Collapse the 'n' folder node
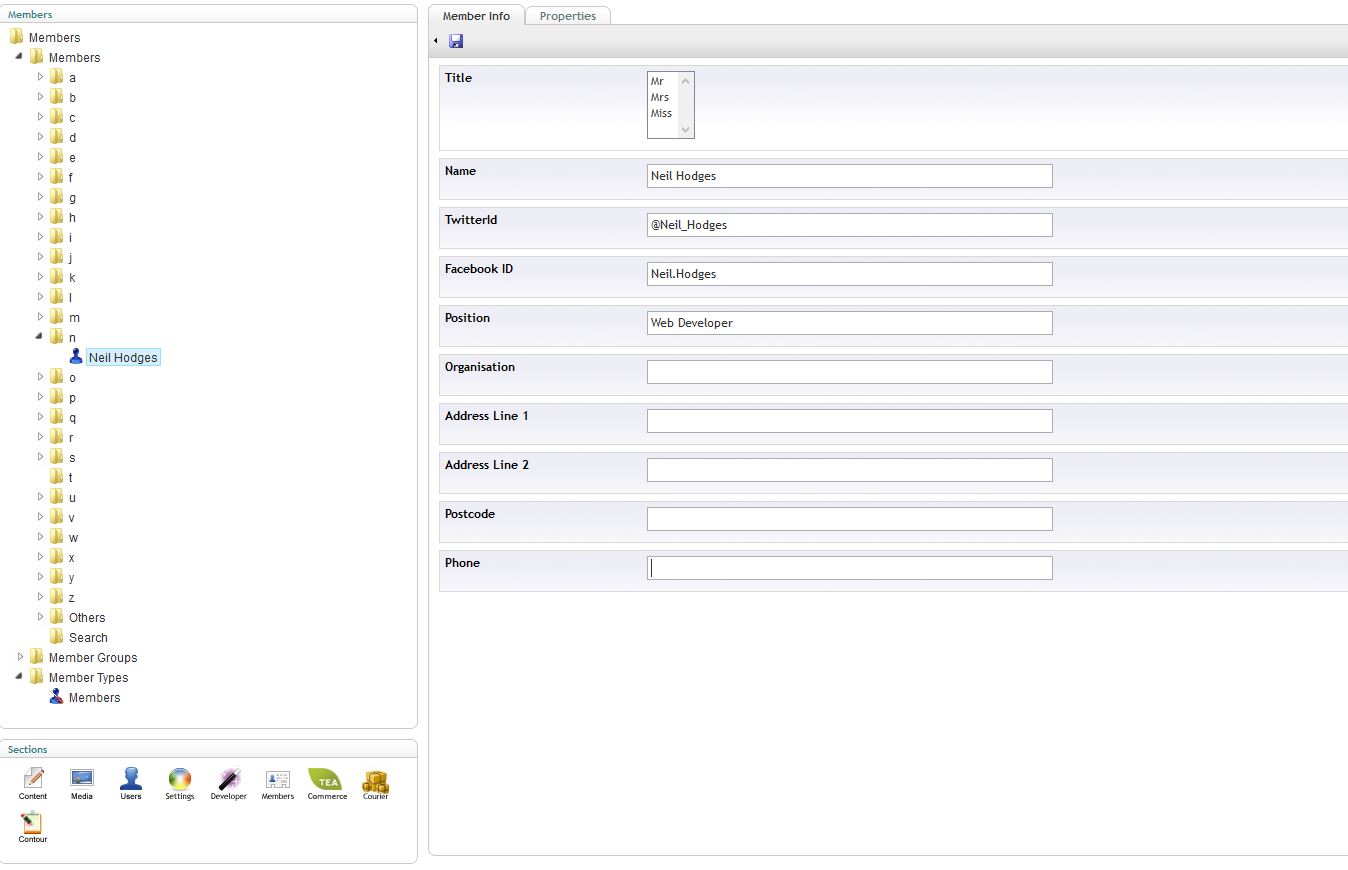 point(40,337)
